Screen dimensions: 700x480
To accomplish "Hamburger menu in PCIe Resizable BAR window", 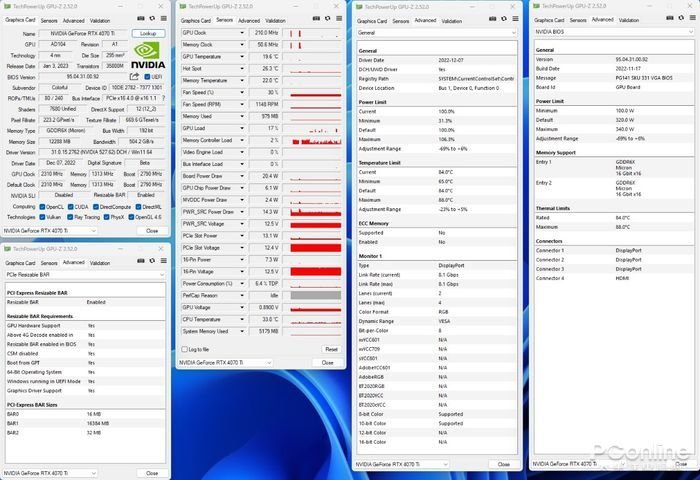I will [x=164, y=261].
